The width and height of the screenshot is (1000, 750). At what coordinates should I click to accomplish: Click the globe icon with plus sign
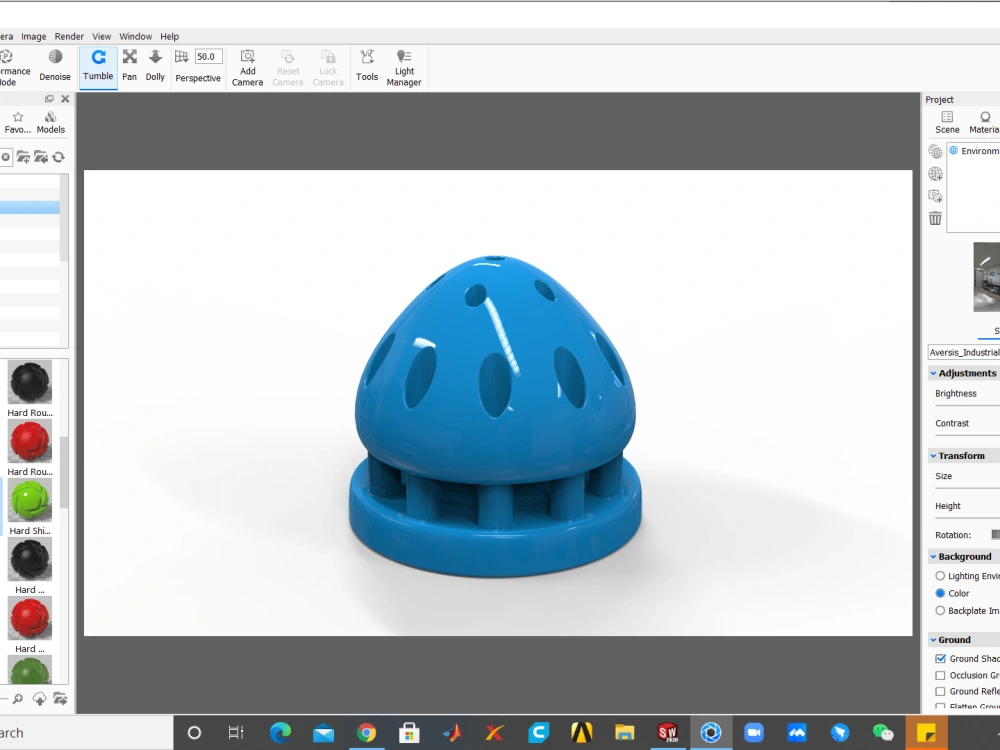(935, 173)
